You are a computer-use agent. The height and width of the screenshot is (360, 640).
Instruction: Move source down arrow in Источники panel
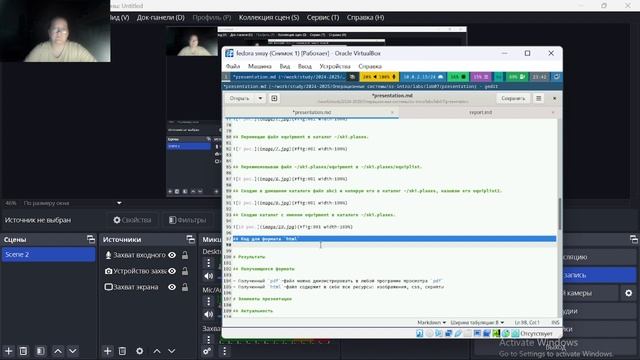[171, 351]
